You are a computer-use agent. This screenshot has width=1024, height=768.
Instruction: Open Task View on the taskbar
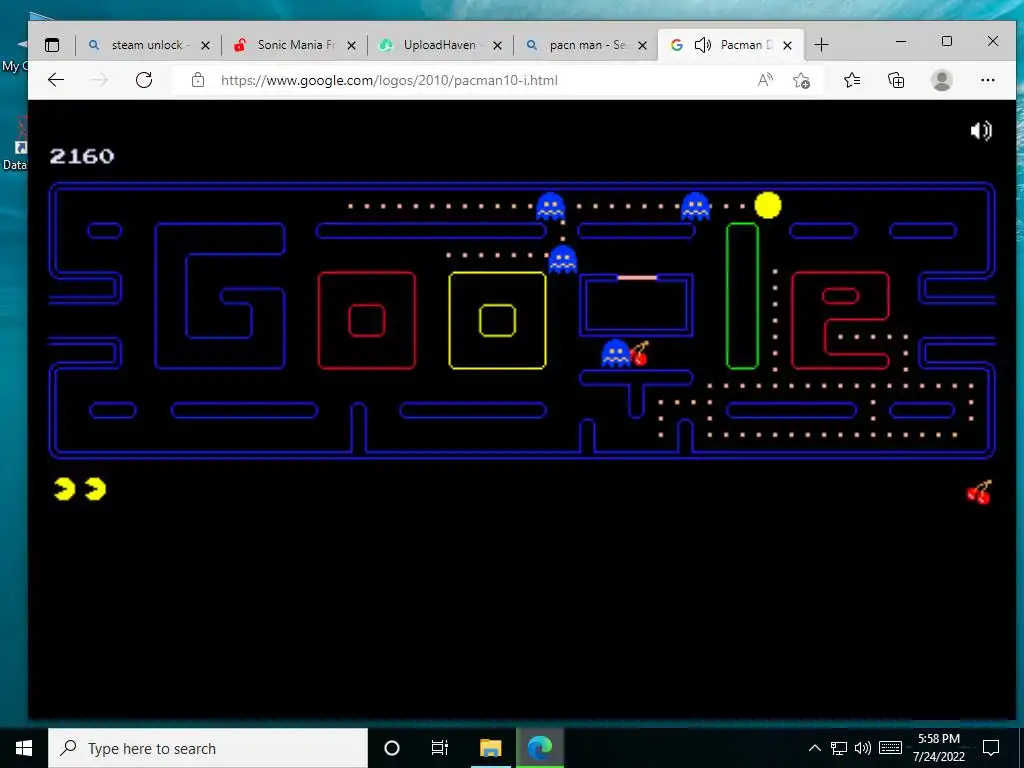pos(440,748)
